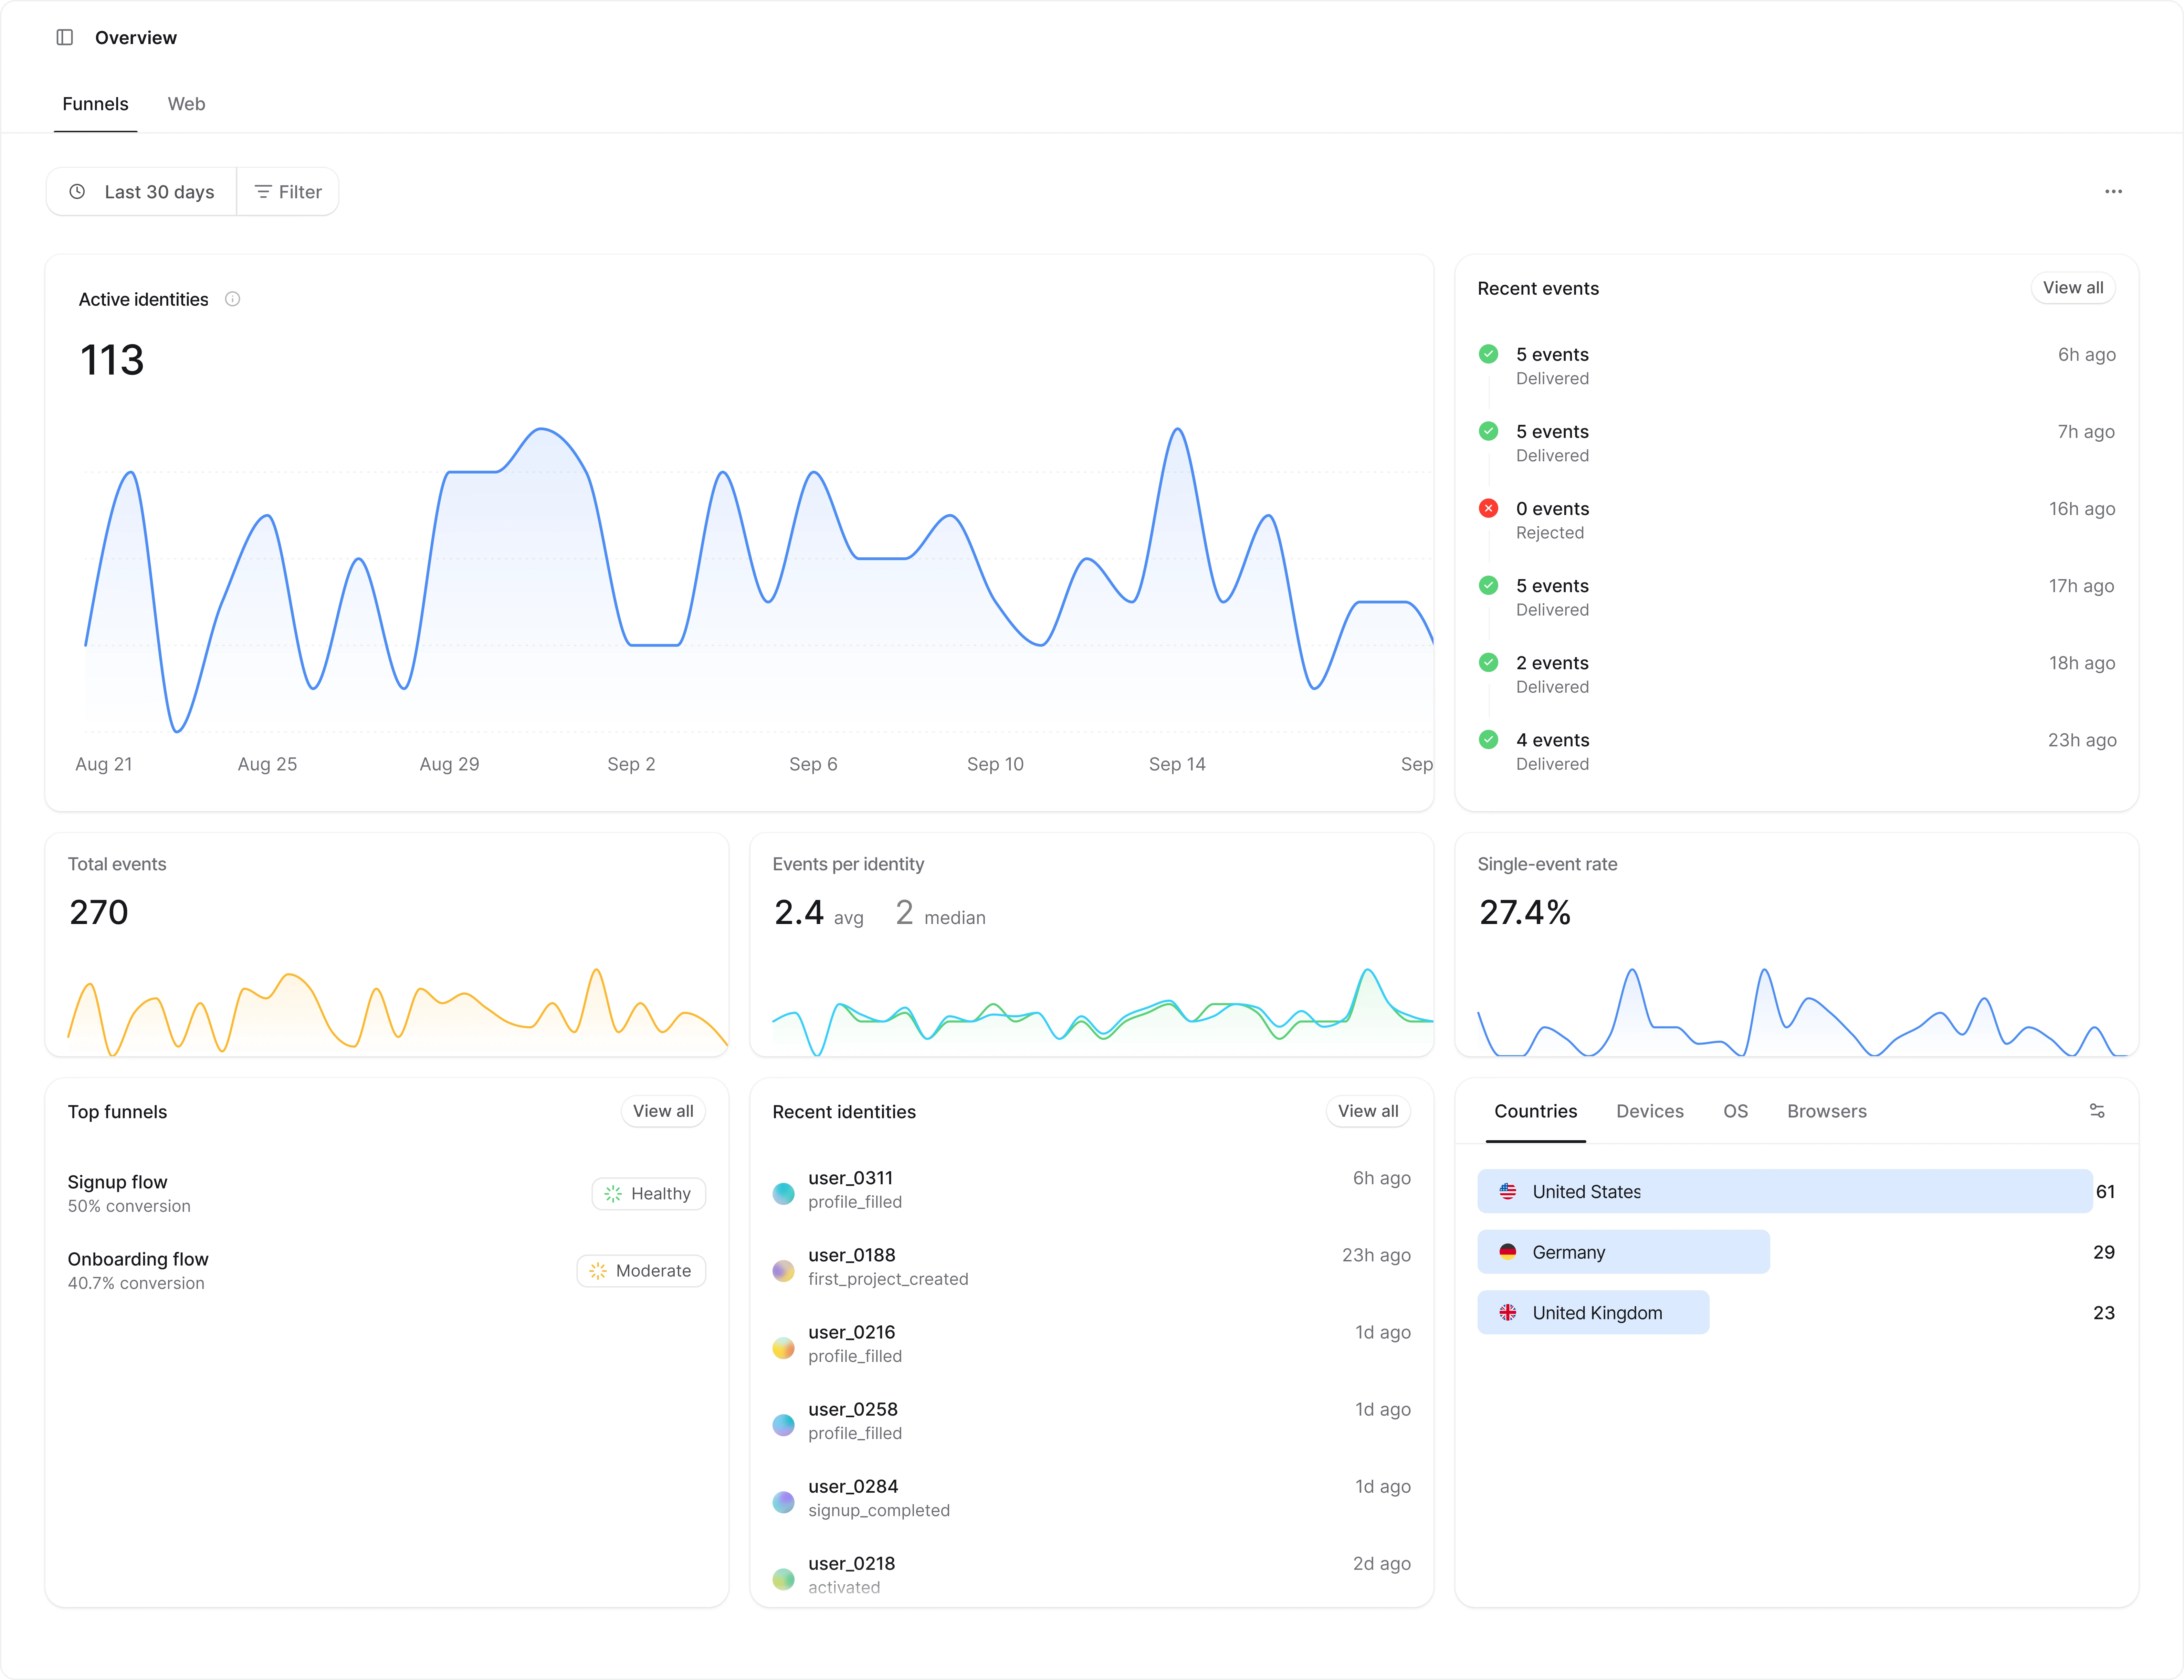View all top funnels

point(663,1111)
